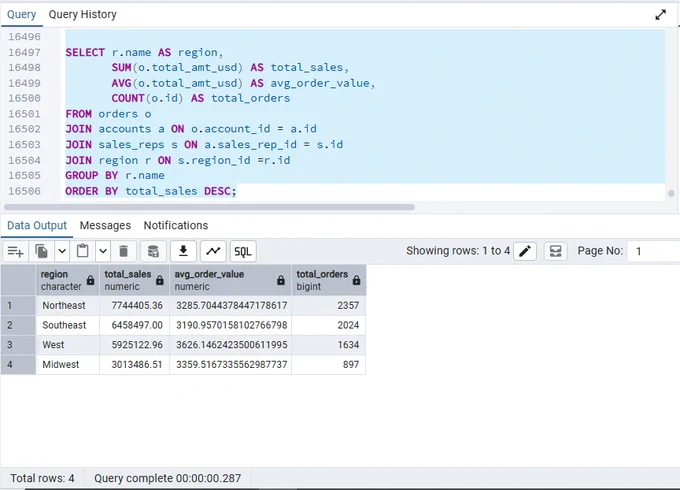Place cursor on JOIN region r line
680x490 pixels.
coord(178,160)
